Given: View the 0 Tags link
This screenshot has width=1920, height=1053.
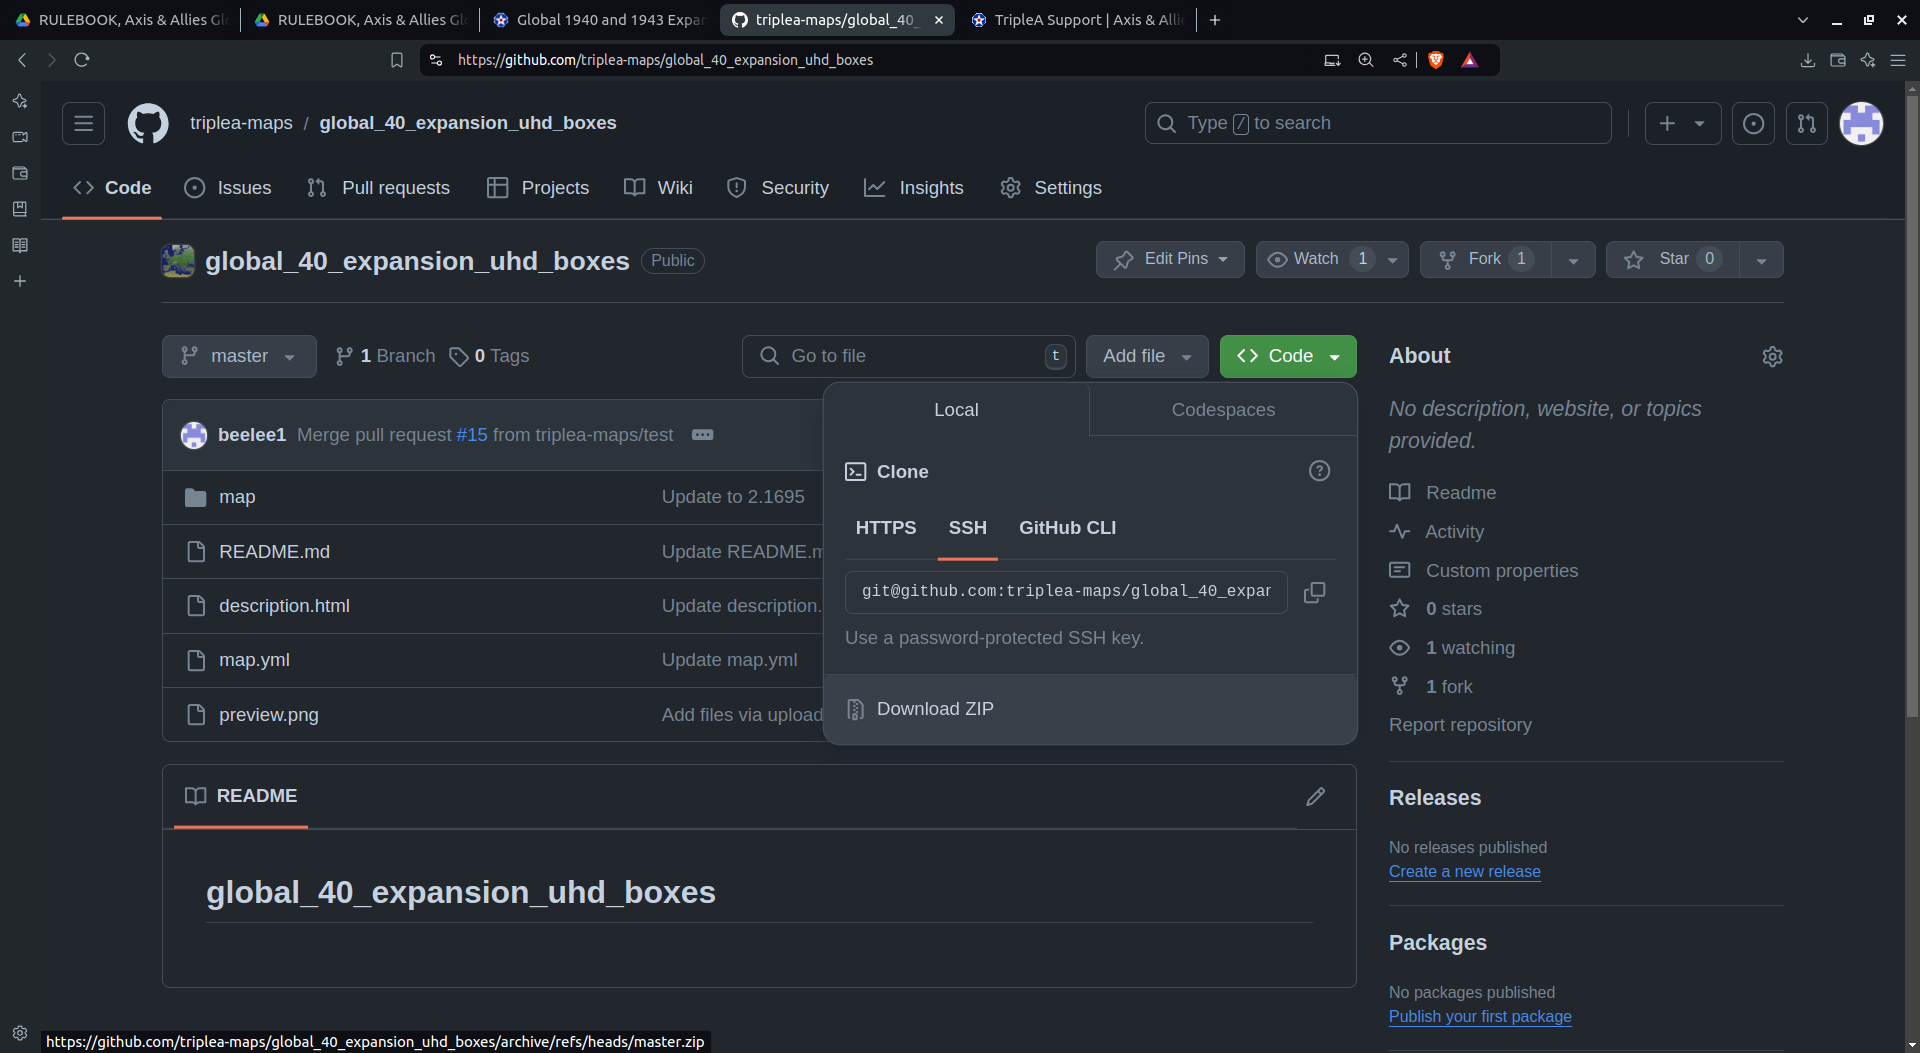Looking at the screenshot, I should click(489, 356).
